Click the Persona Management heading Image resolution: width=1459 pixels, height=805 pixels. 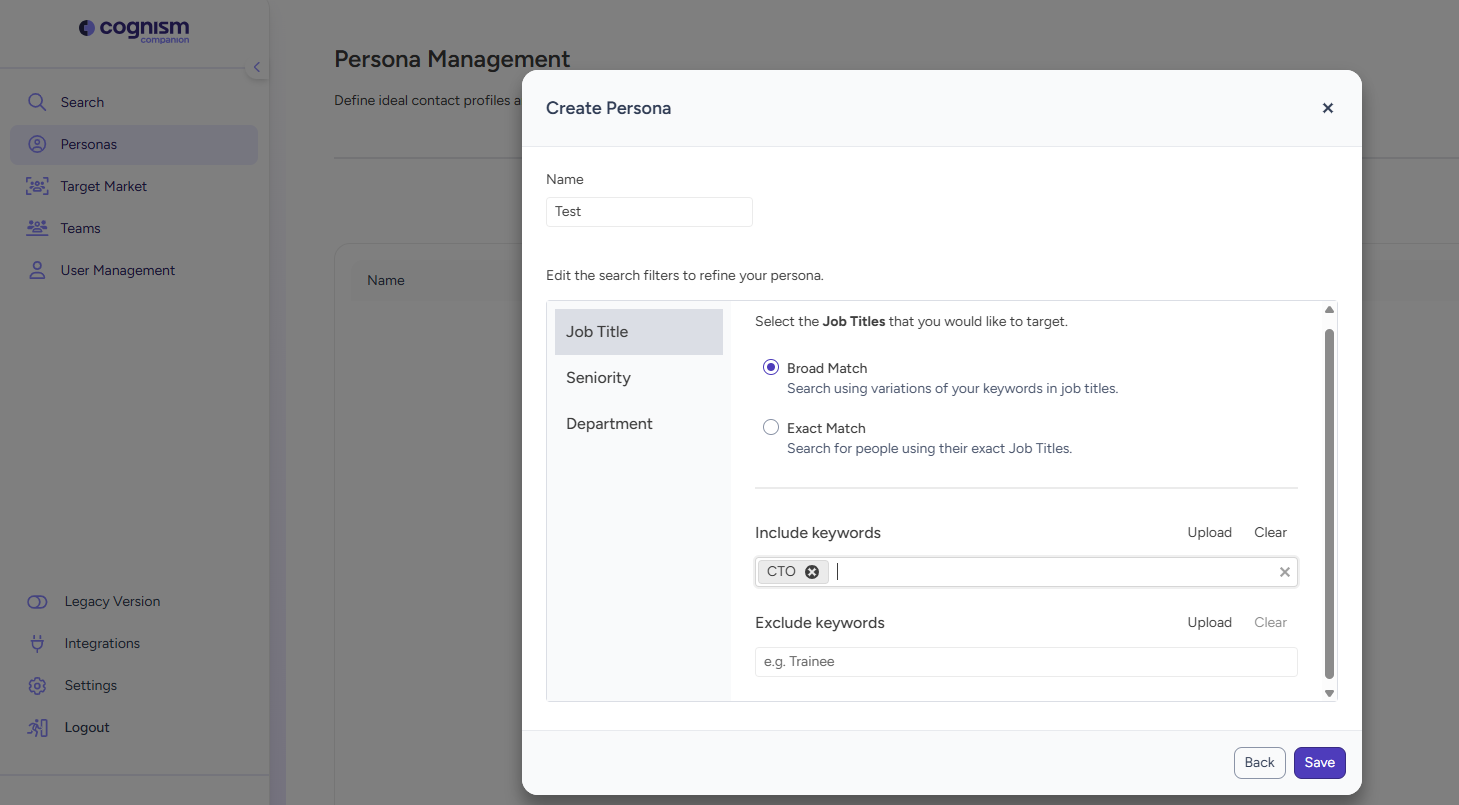(x=452, y=59)
